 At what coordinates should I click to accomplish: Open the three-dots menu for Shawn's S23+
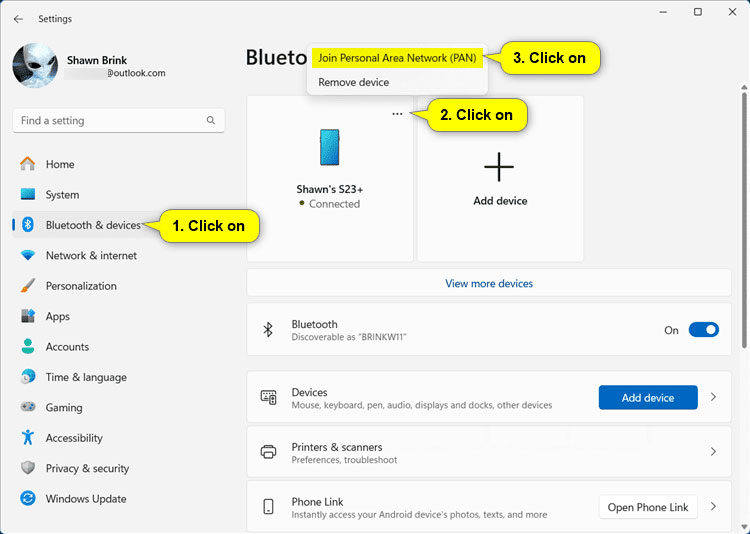click(x=397, y=114)
